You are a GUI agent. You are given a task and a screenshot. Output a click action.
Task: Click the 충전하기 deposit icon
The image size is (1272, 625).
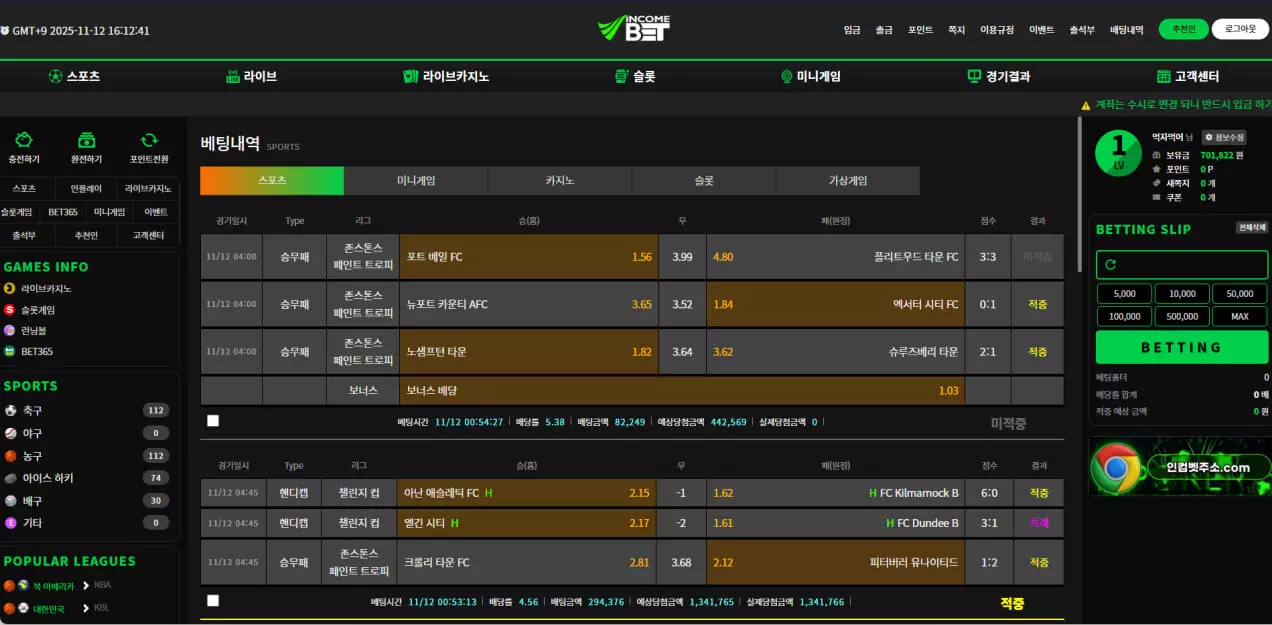[24, 141]
